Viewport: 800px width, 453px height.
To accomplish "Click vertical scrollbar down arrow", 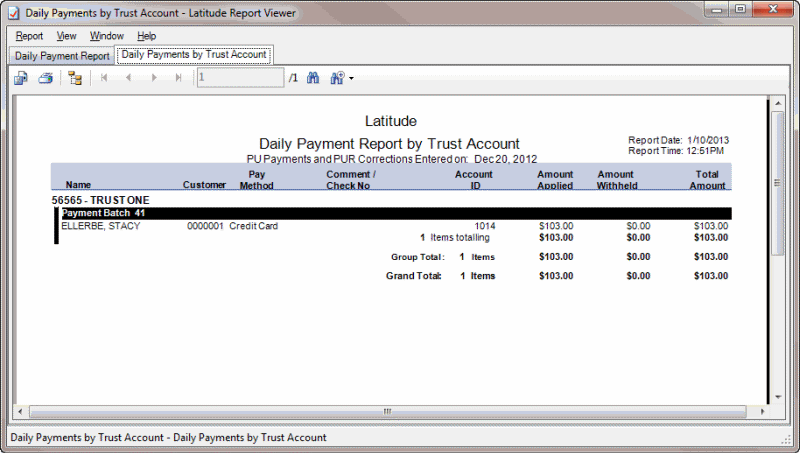I will pos(778,397).
